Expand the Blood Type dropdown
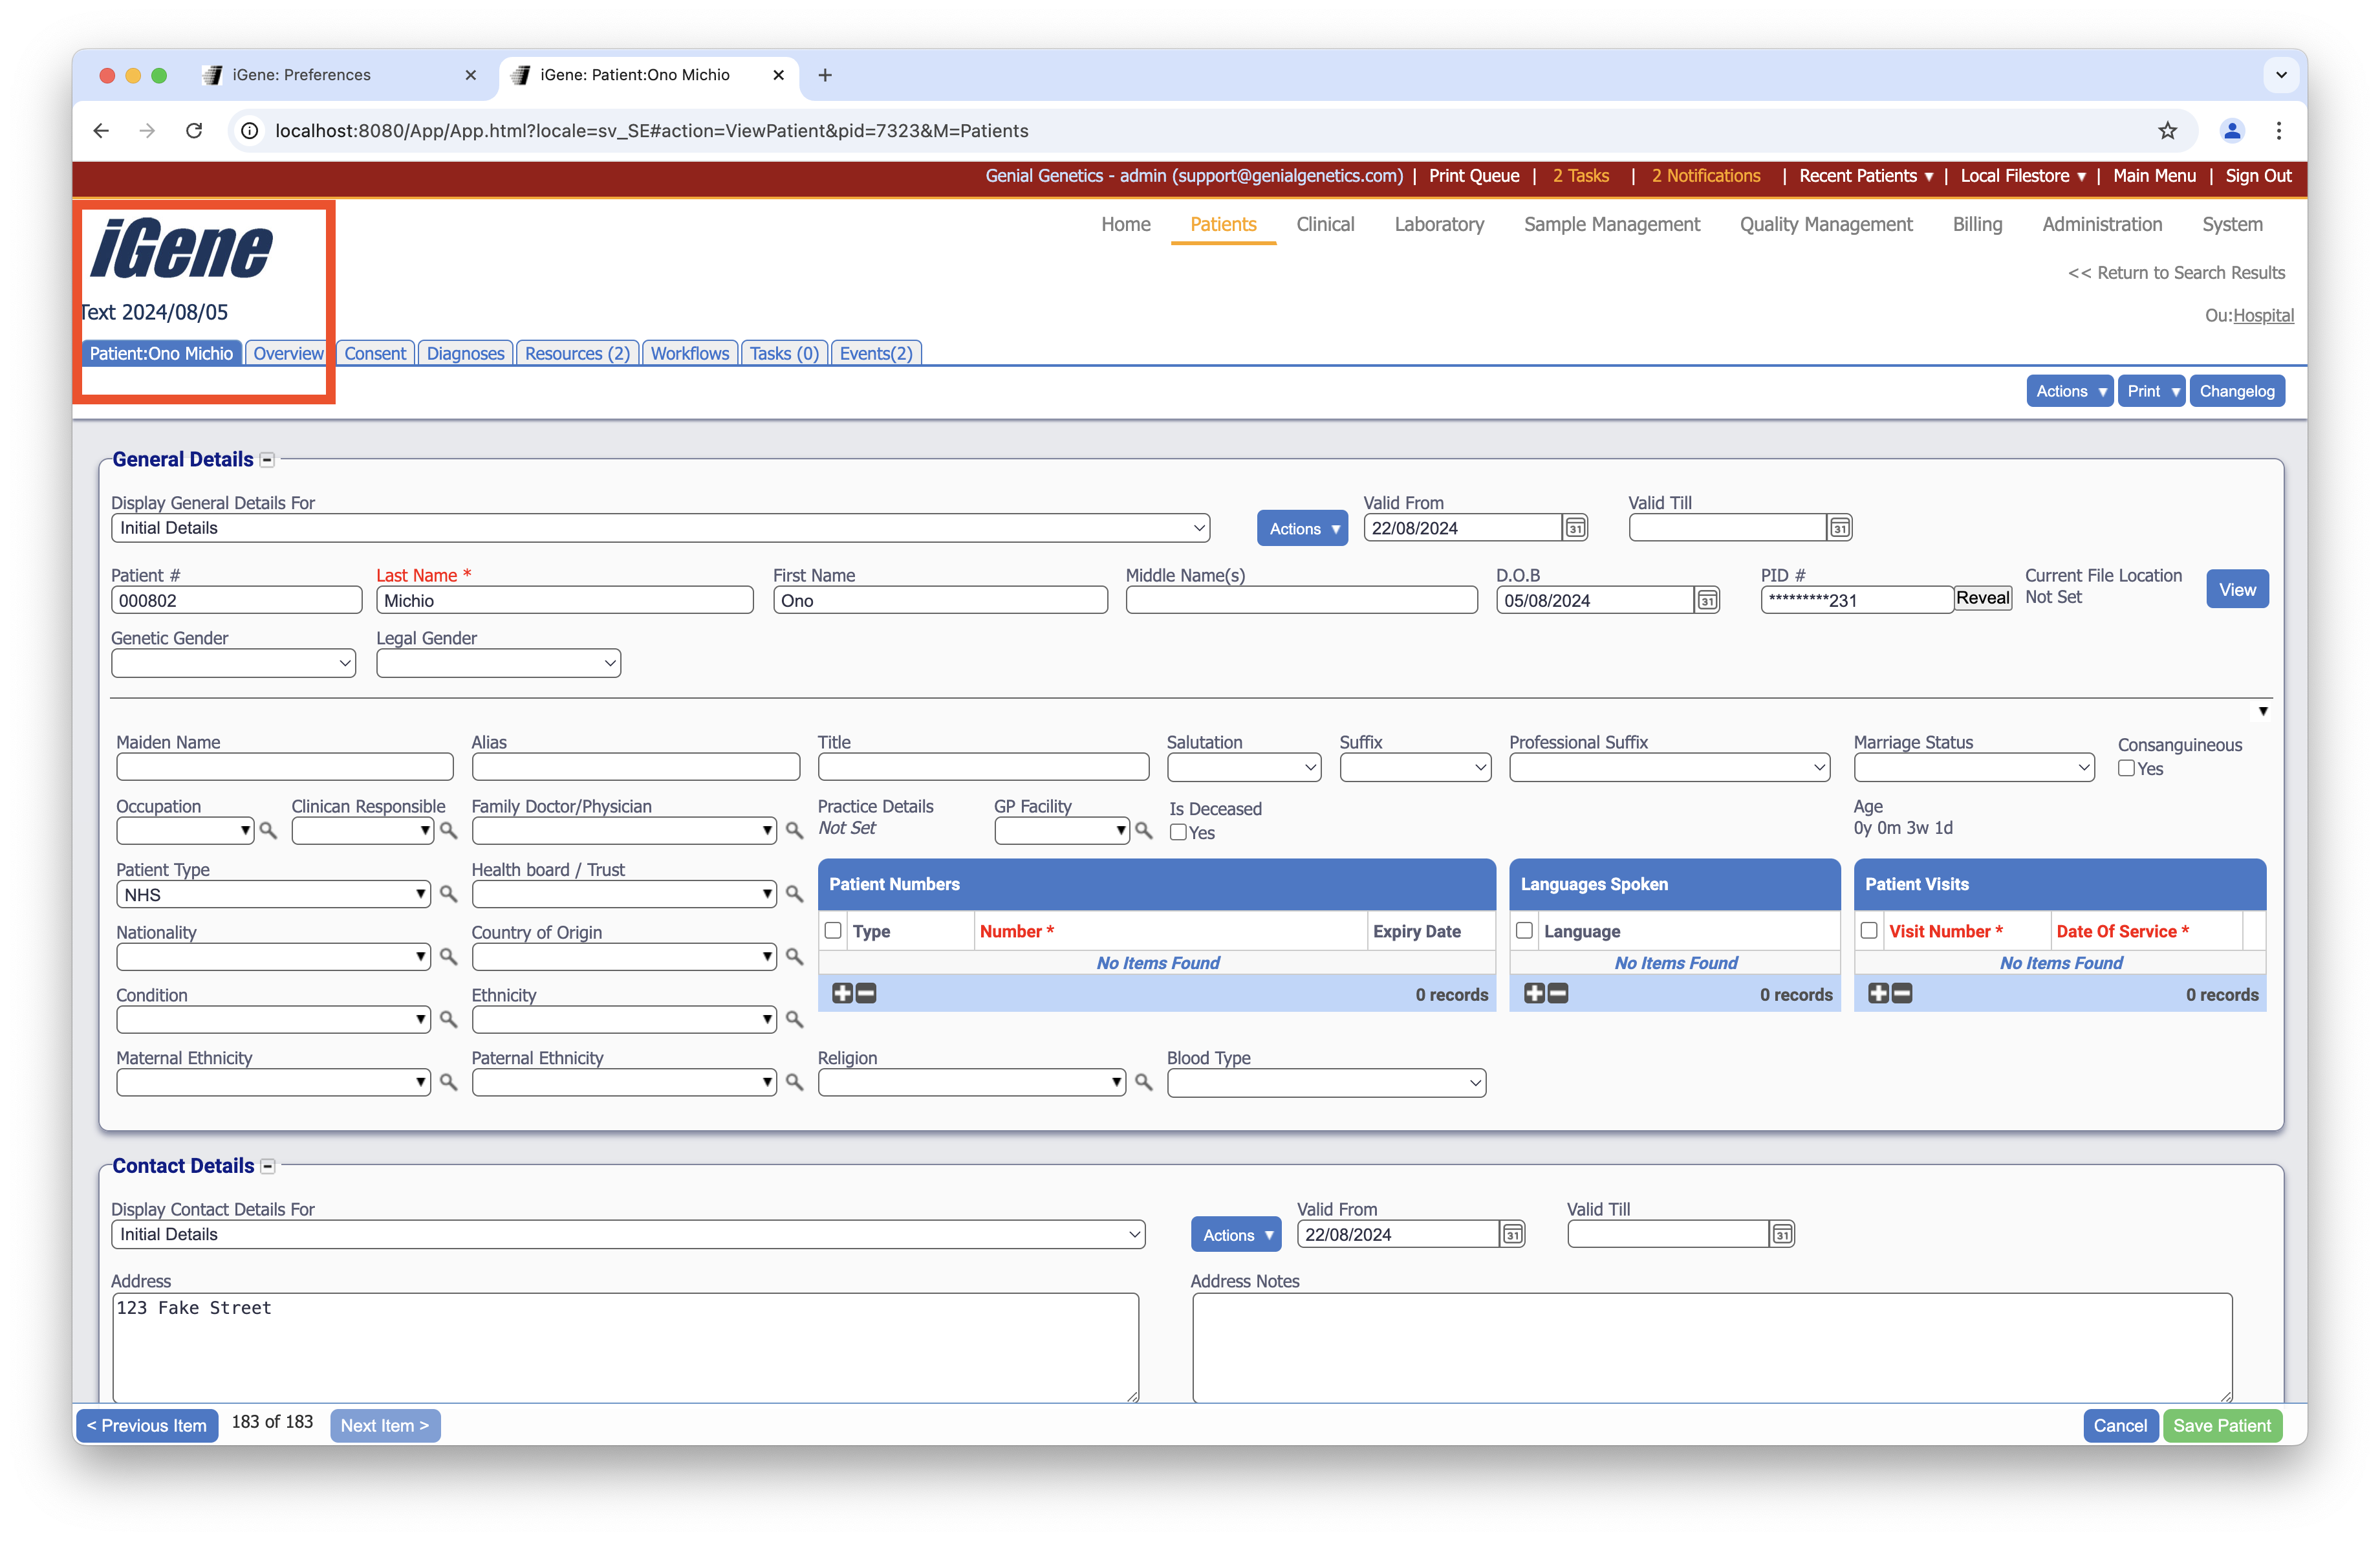Viewport: 2380px width, 1541px height. [1325, 1083]
